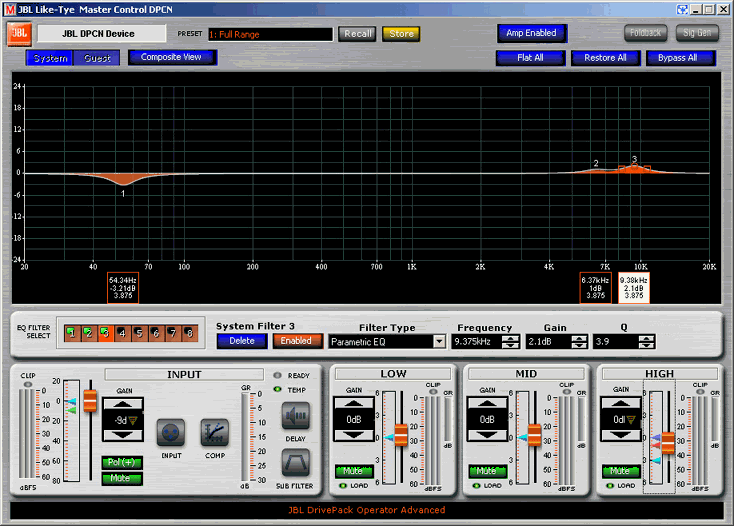Open the SUB FILTER icon

(295, 463)
